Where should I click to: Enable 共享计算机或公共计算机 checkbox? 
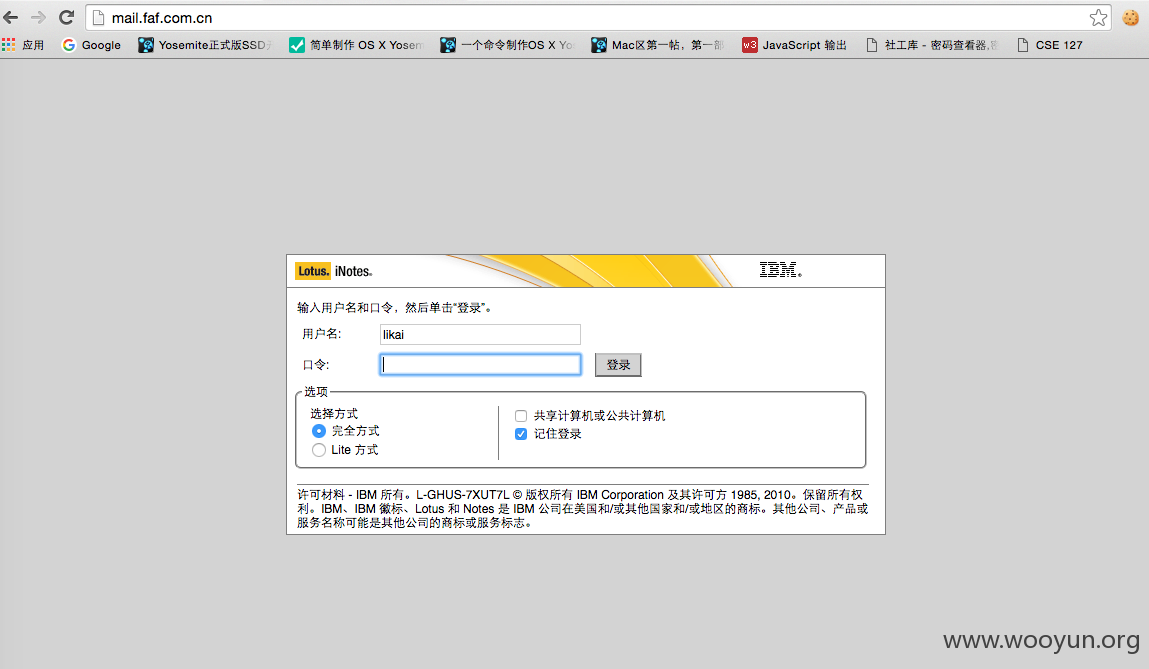click(x=521, y=416)
